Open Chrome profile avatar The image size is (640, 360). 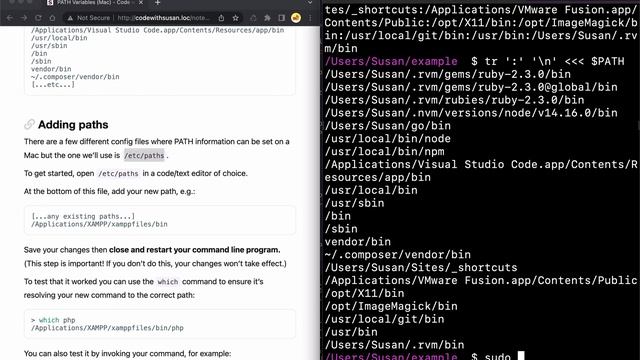click(x=296, y=18)
